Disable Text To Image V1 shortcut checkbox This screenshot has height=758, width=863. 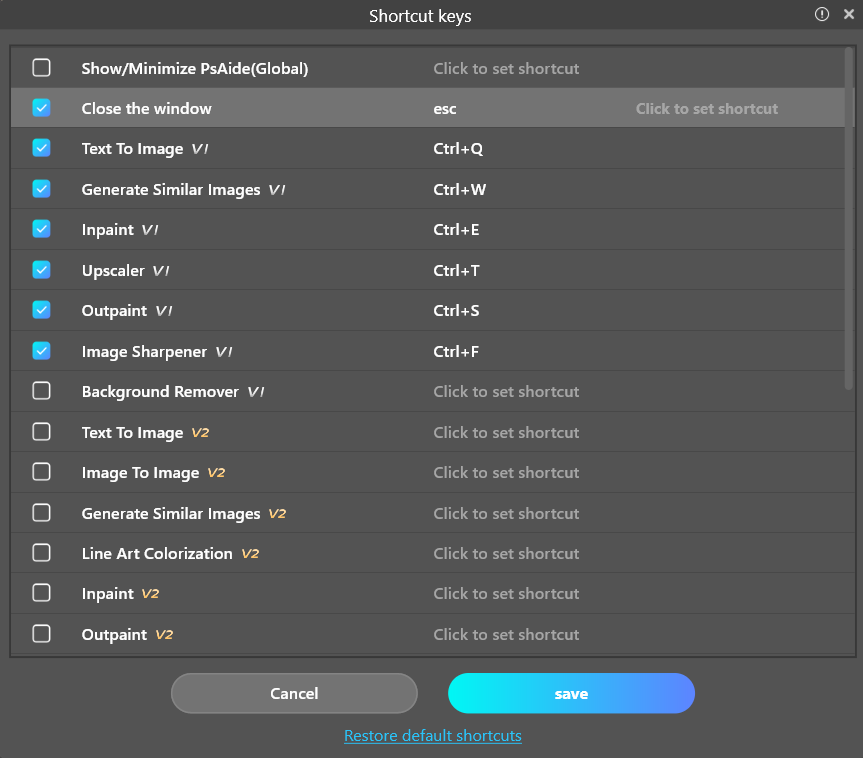pyautogui.click(x=41, y=148)
